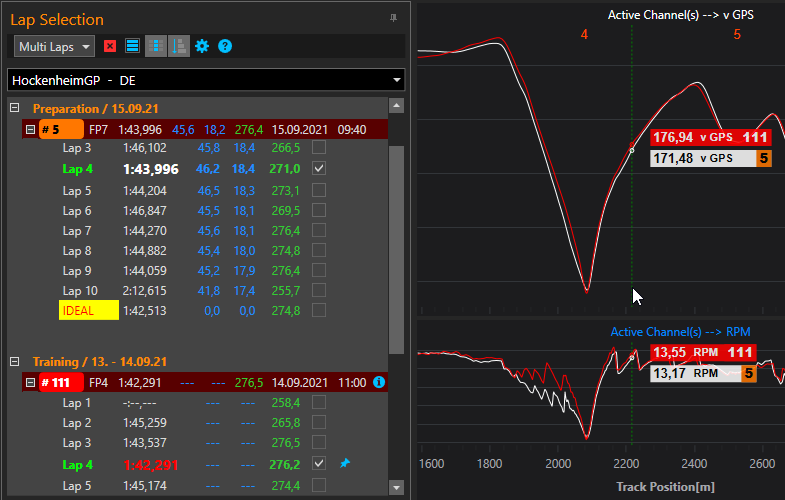
Task: Open the Multi Laps dropdown
Action: click(55, 46)
